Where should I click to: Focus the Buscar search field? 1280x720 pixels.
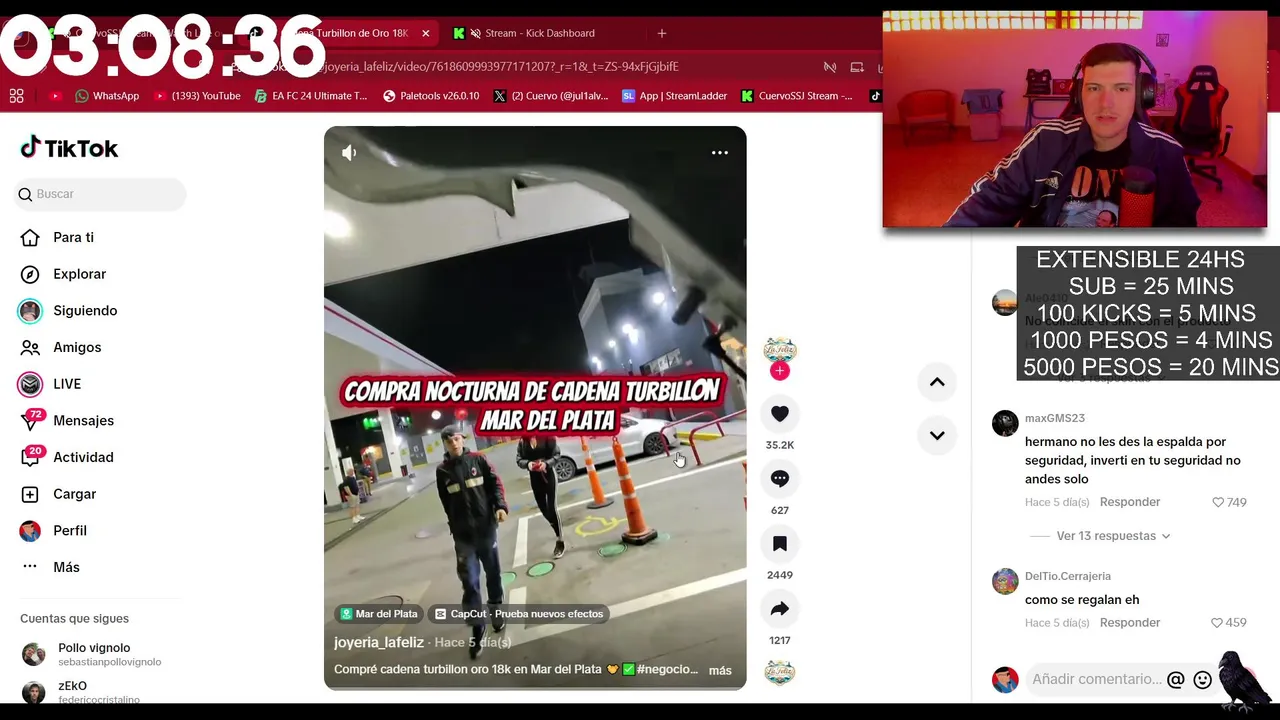[x=100, y=194]
